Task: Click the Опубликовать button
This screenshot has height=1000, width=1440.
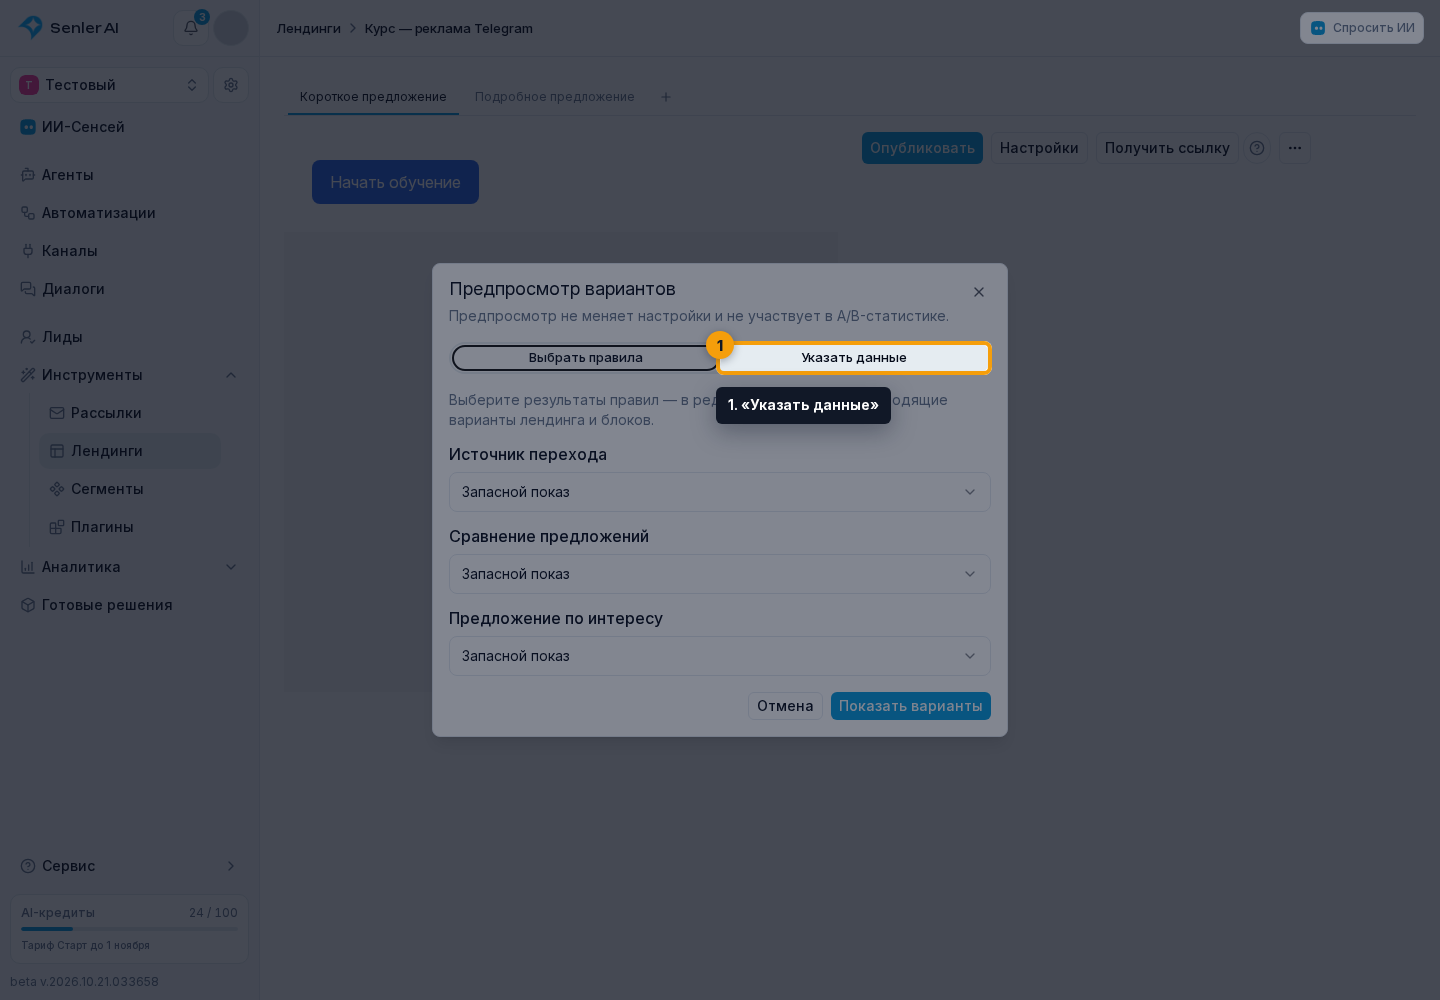Action: pos(922,148)
